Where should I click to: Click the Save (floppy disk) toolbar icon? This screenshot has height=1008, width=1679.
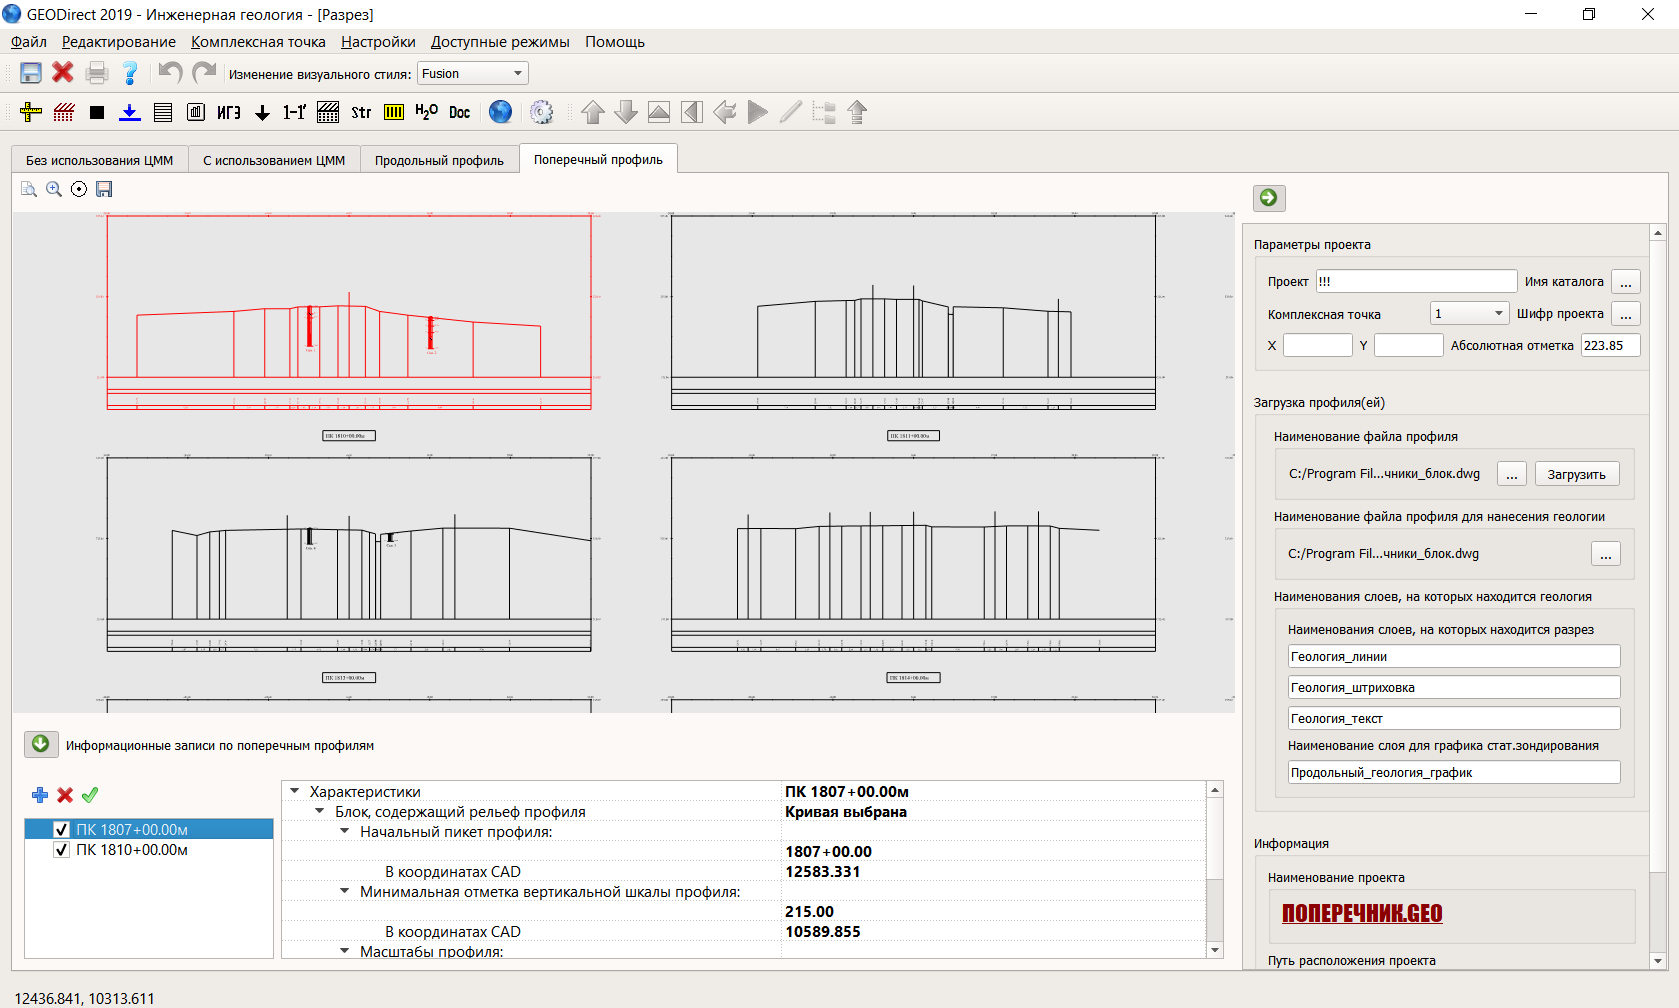(x=31, y=73)
